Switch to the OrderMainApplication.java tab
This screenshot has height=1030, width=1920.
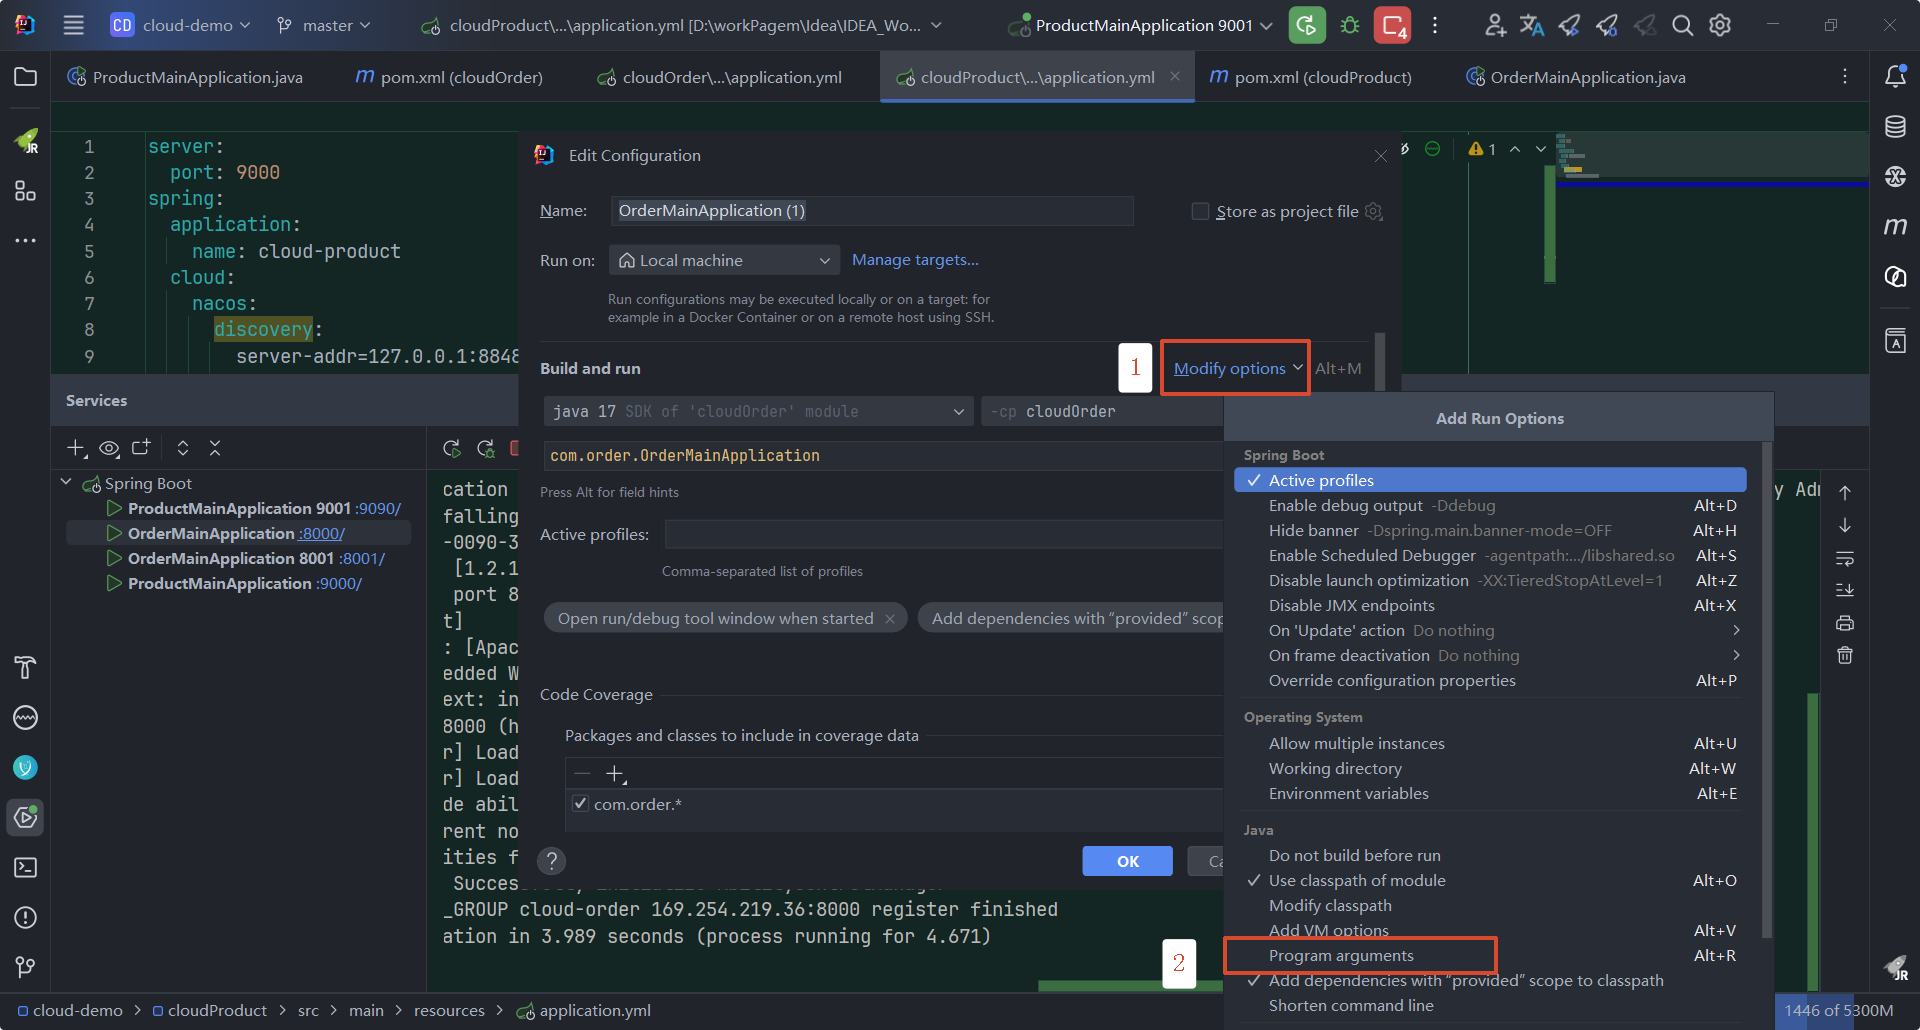pyautogui.click(x=1576, y=77)
